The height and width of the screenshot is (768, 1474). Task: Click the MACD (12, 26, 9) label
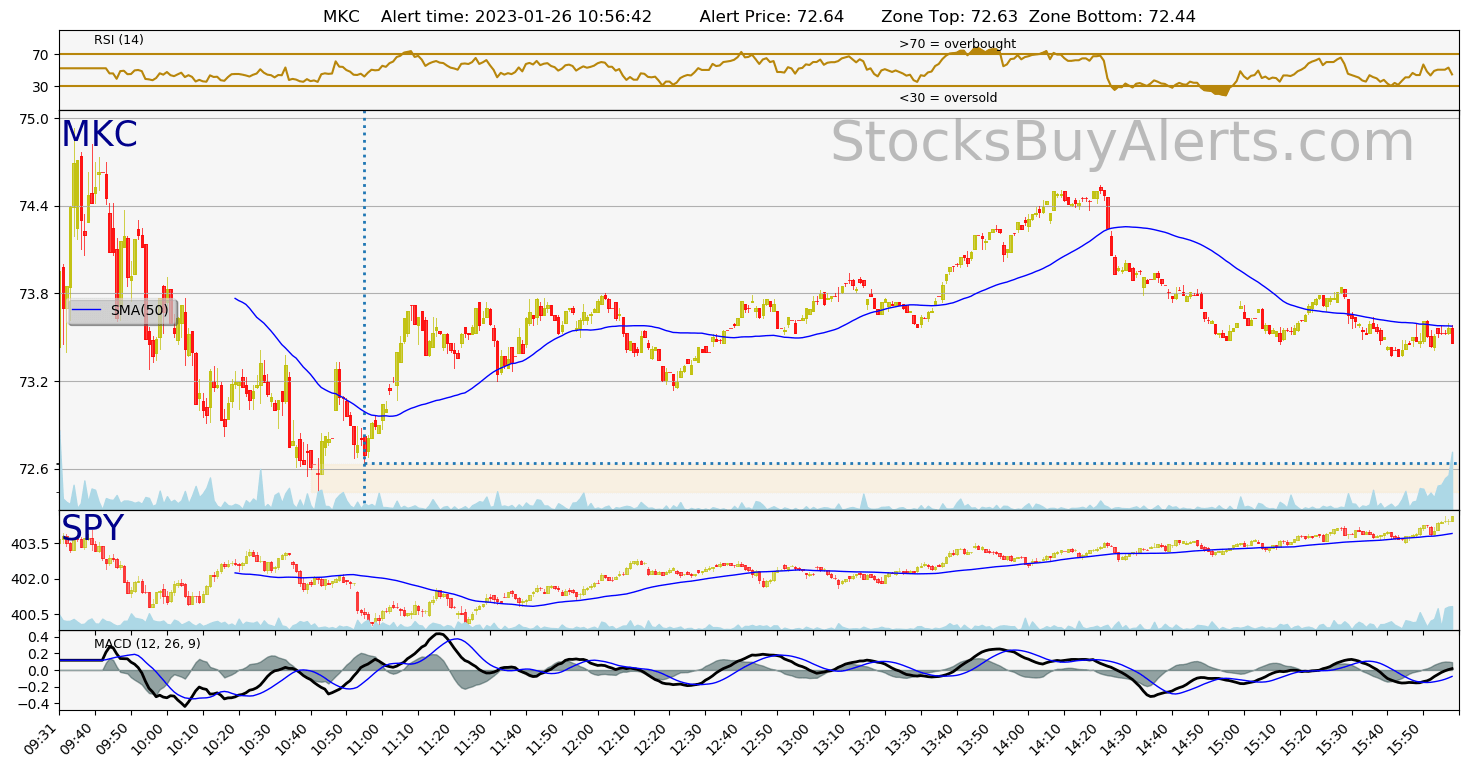coord(147,644)
